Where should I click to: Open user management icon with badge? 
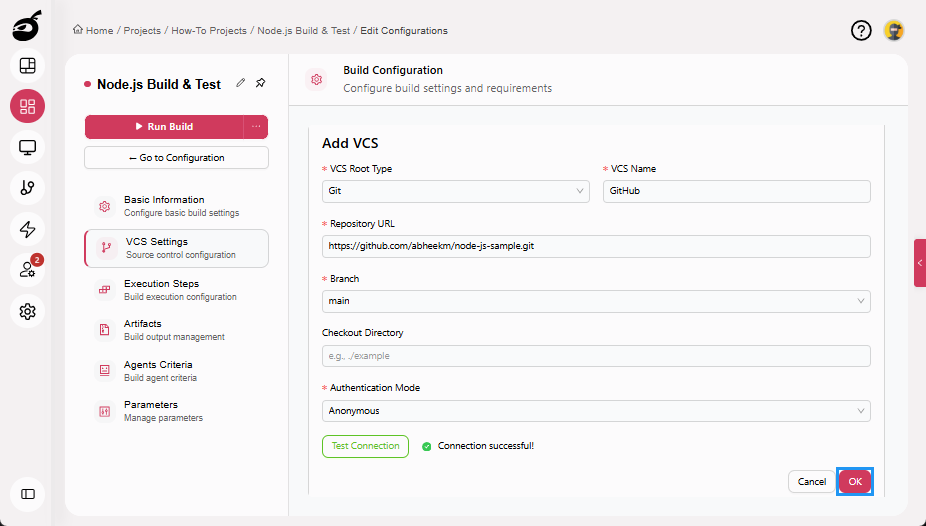(x=27, y=270)
